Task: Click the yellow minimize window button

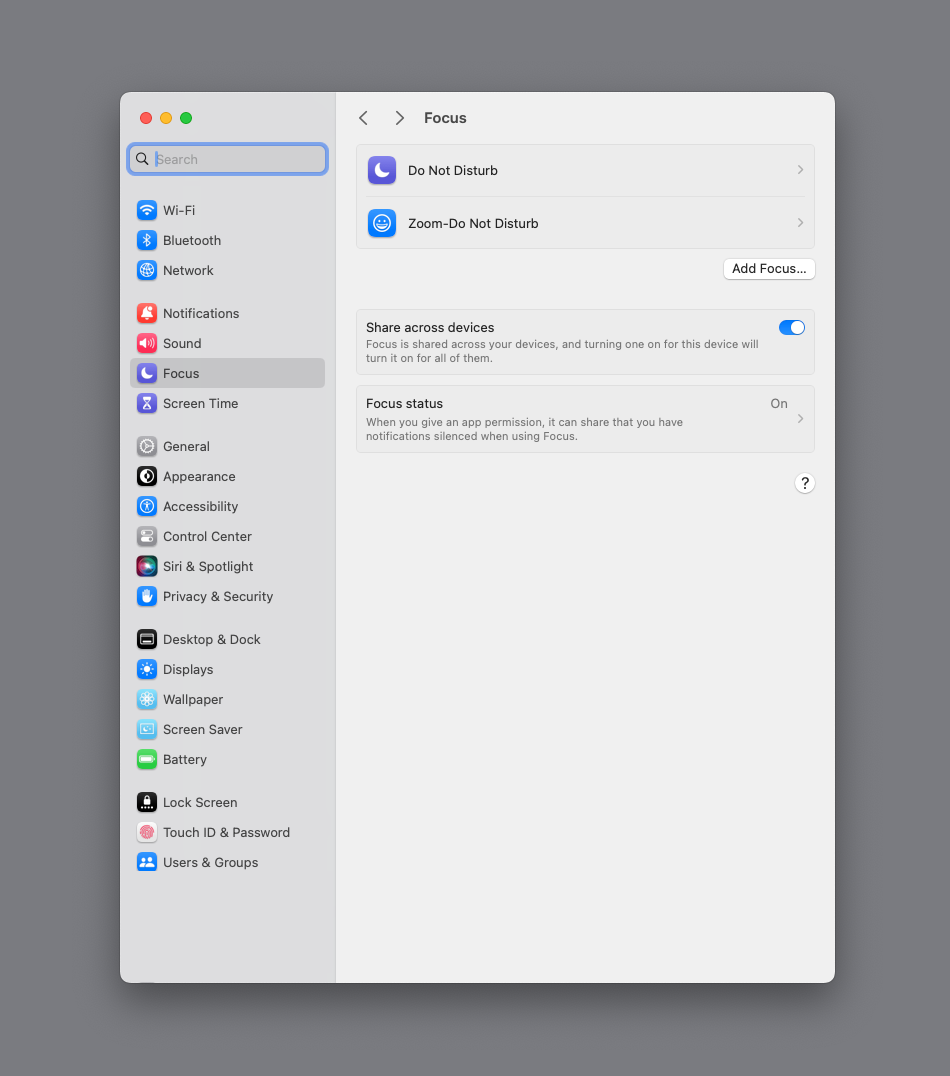Action: [x=166, y=118]
